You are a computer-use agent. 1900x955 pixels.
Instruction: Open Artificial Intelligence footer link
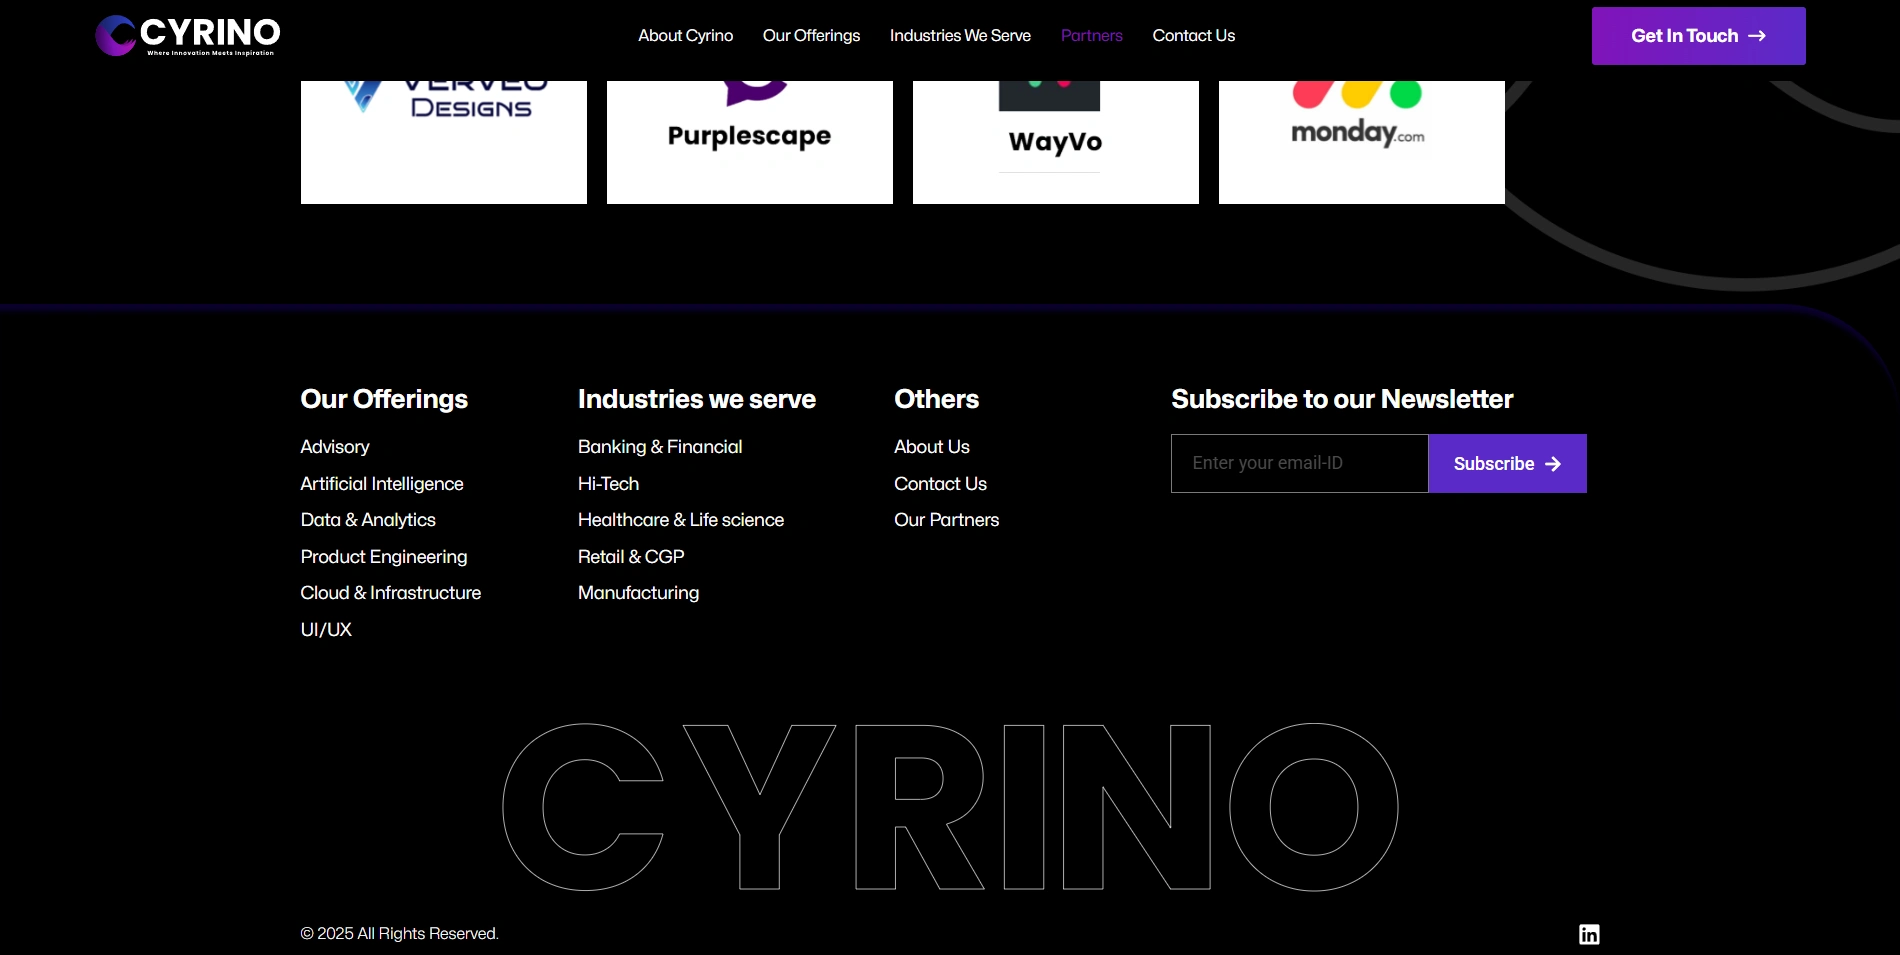coord(382,484)
